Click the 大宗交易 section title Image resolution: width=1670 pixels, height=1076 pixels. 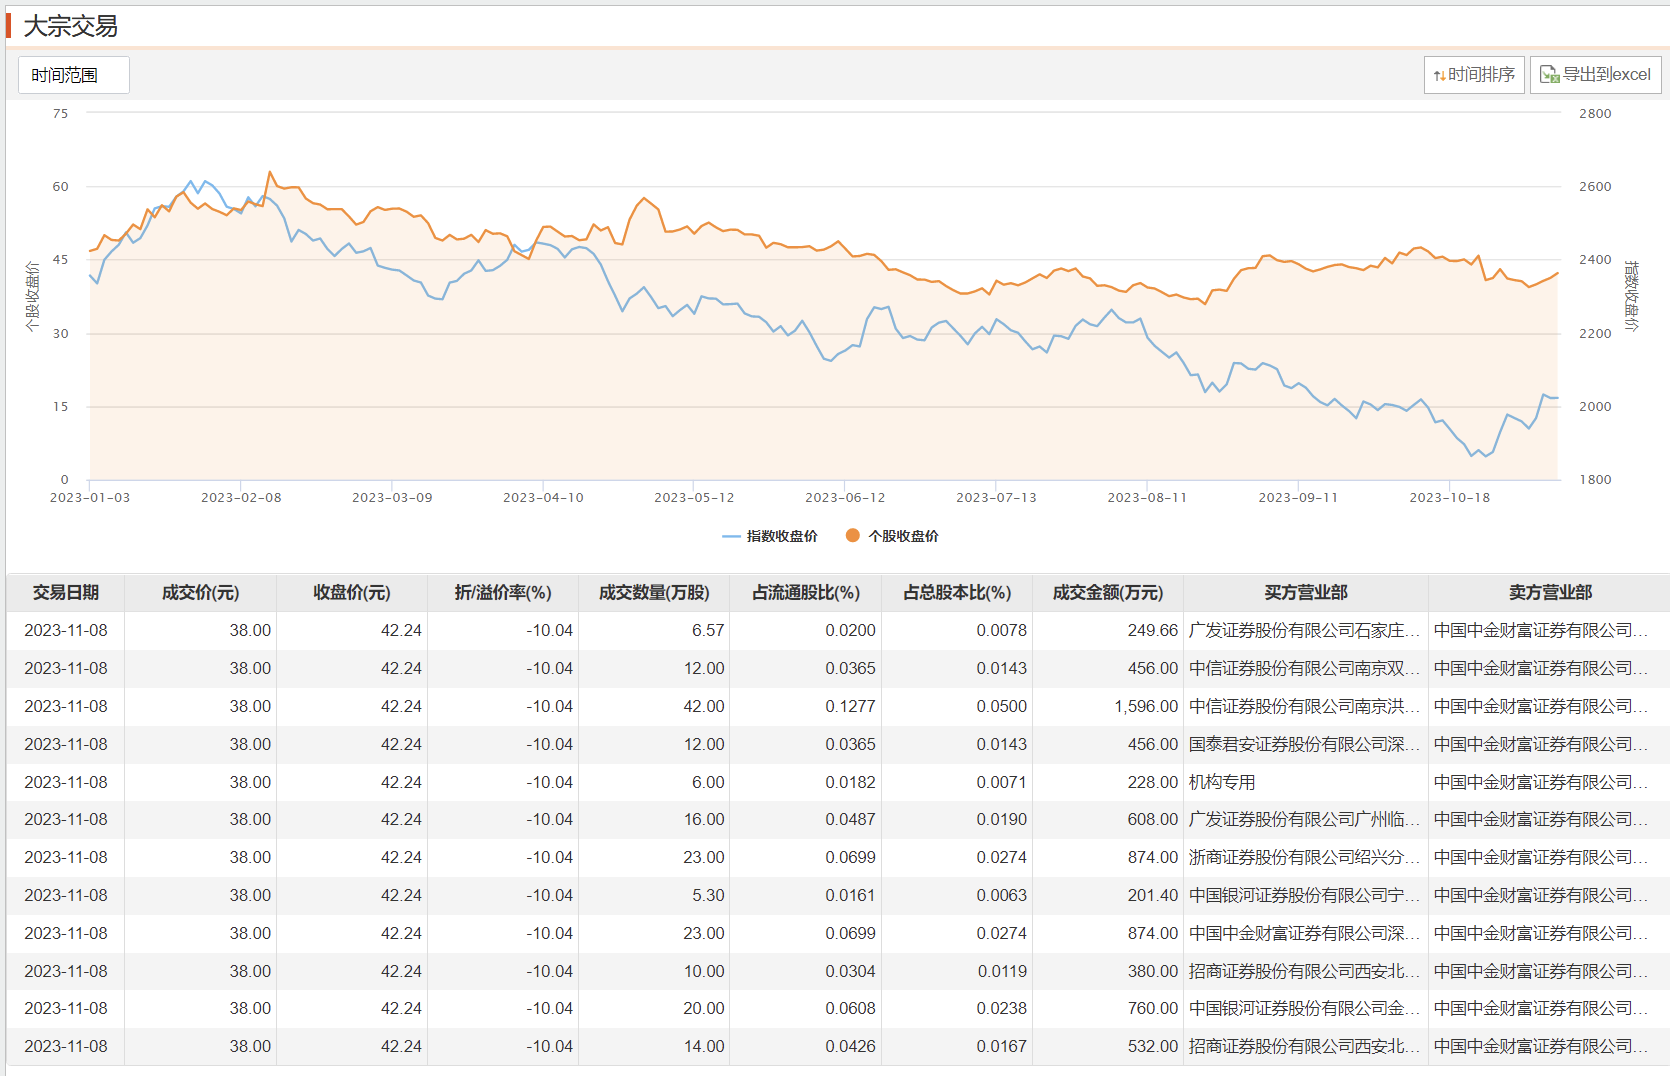[70, 27]
